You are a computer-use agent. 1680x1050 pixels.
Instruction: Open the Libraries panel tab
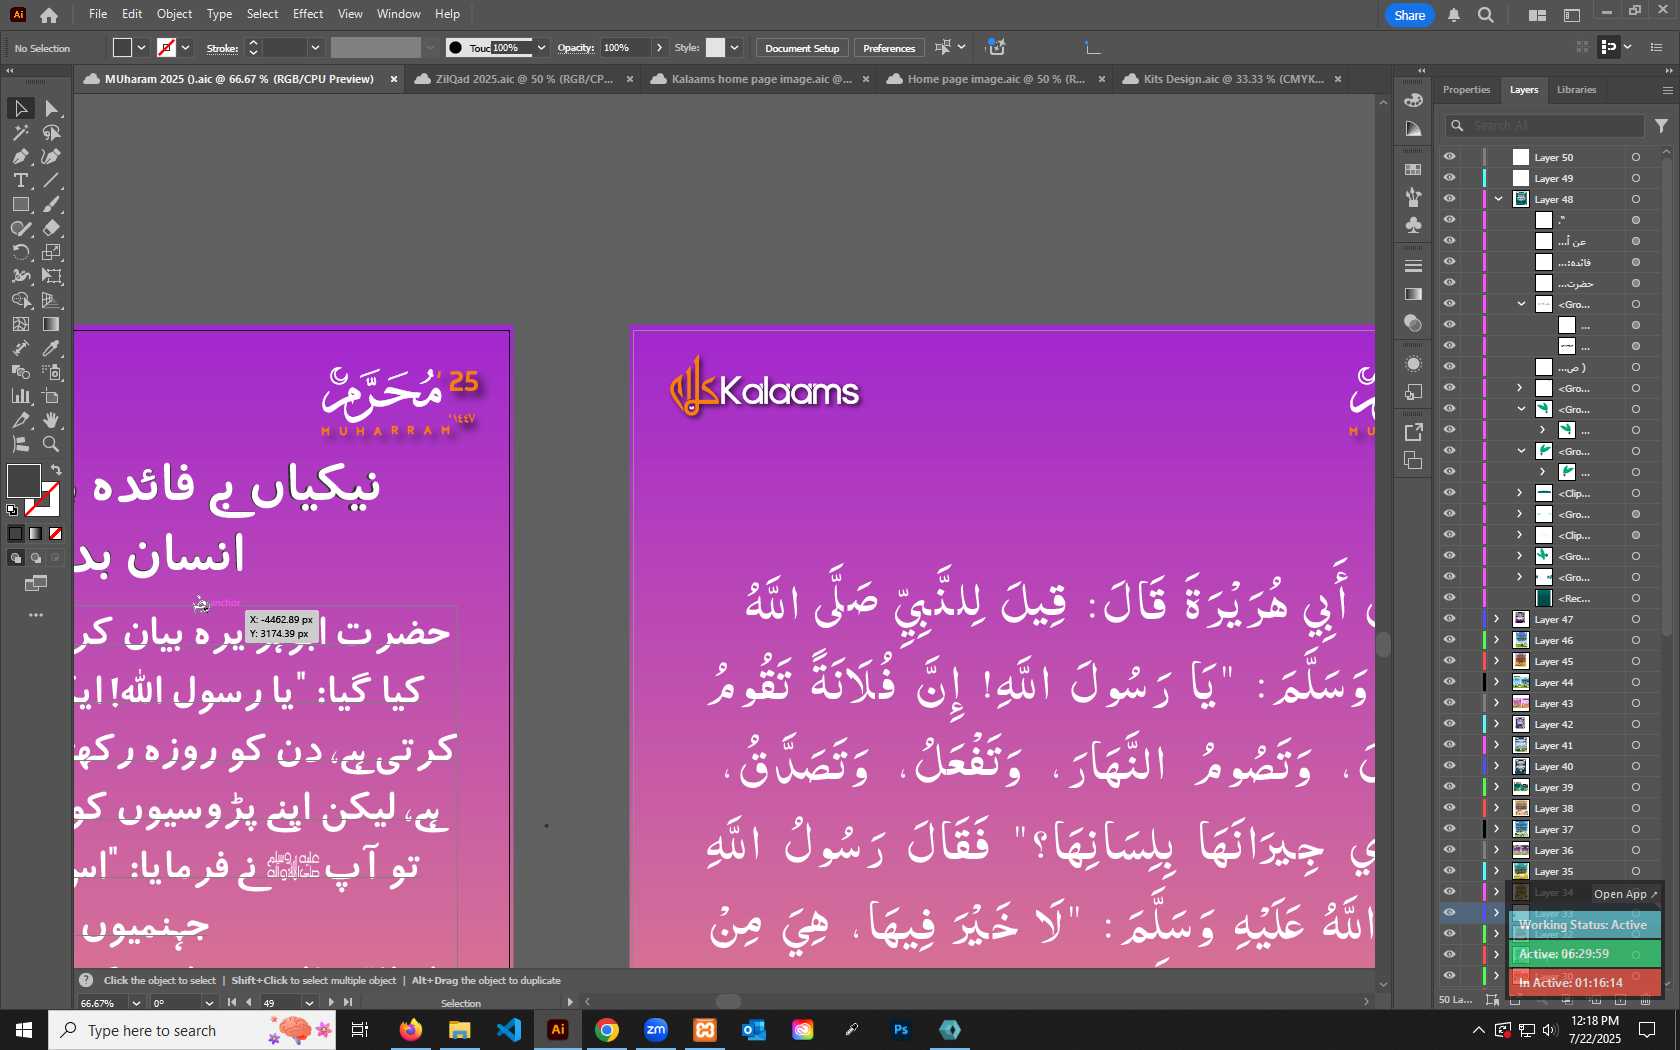click(1576, 90)
